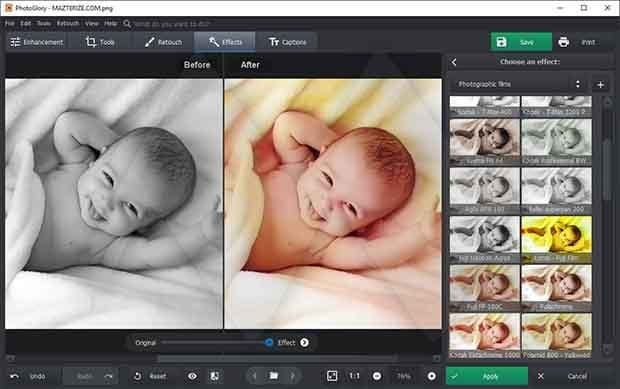Click the folder browse icon

[x=274, y=376]
